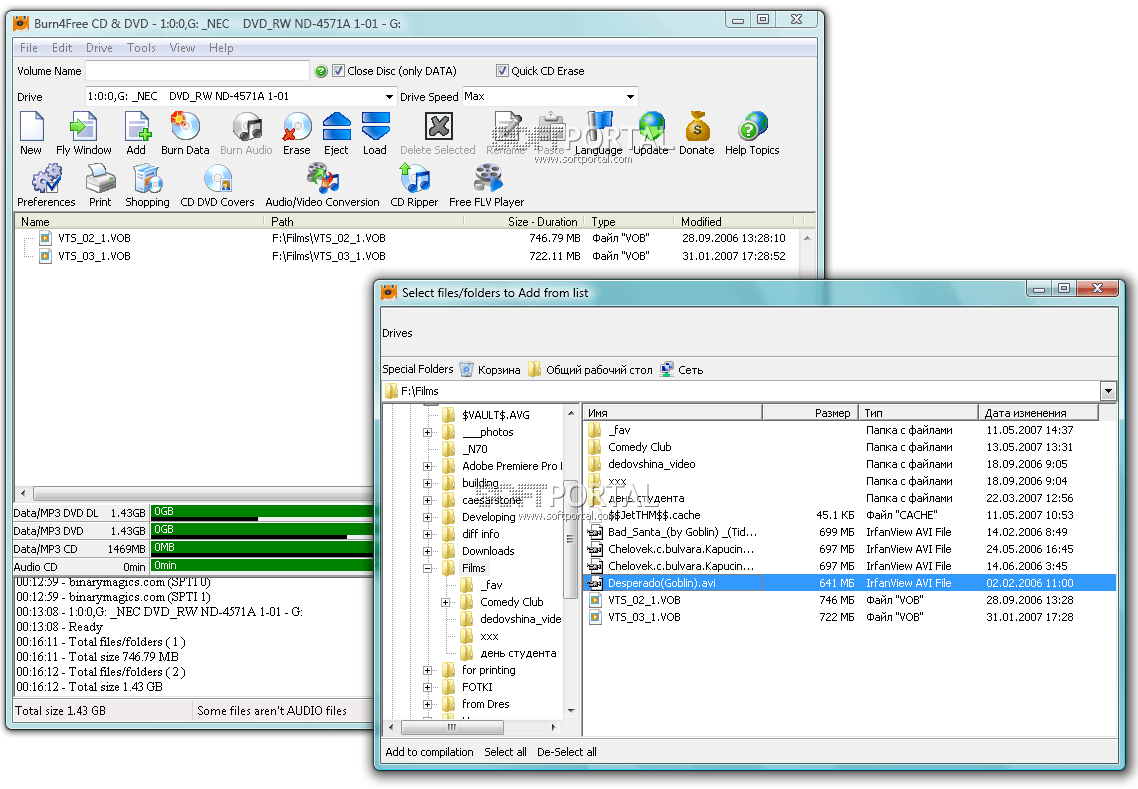
Task: Open the Drive selection dropdown
Action: pyautogui.click(x=390, y=97)
